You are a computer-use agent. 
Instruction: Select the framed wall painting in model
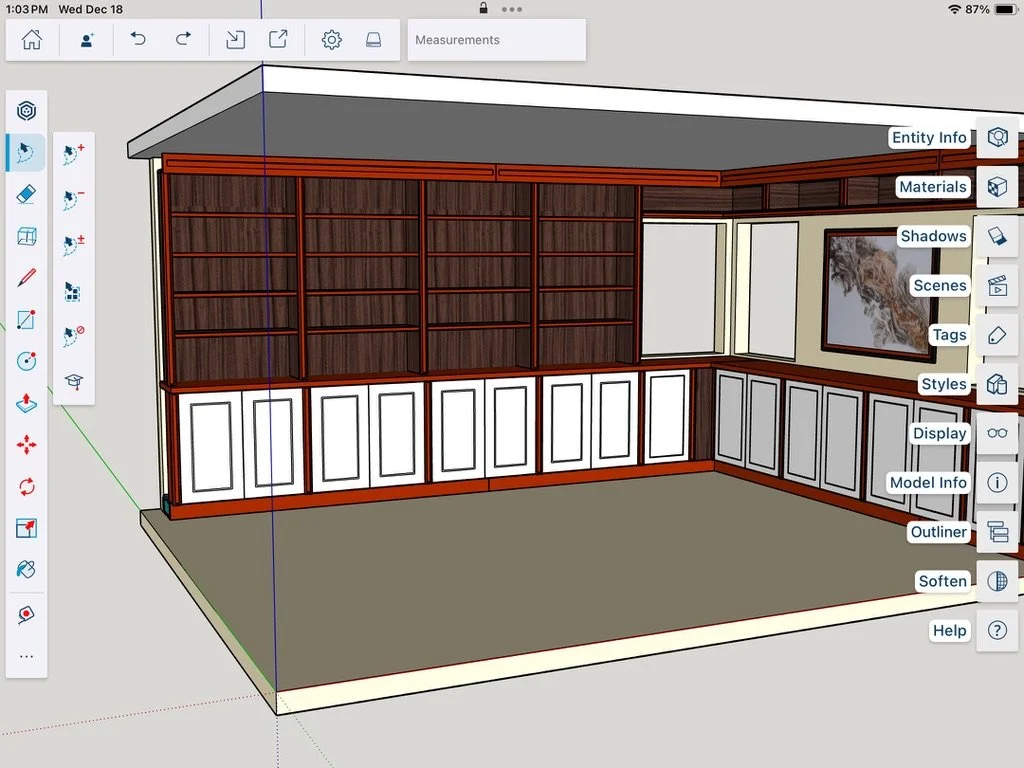[878, 295]
